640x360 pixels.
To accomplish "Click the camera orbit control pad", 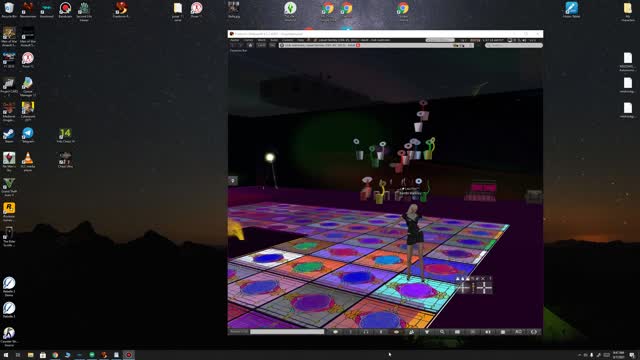I will click(x=463, y=288).
